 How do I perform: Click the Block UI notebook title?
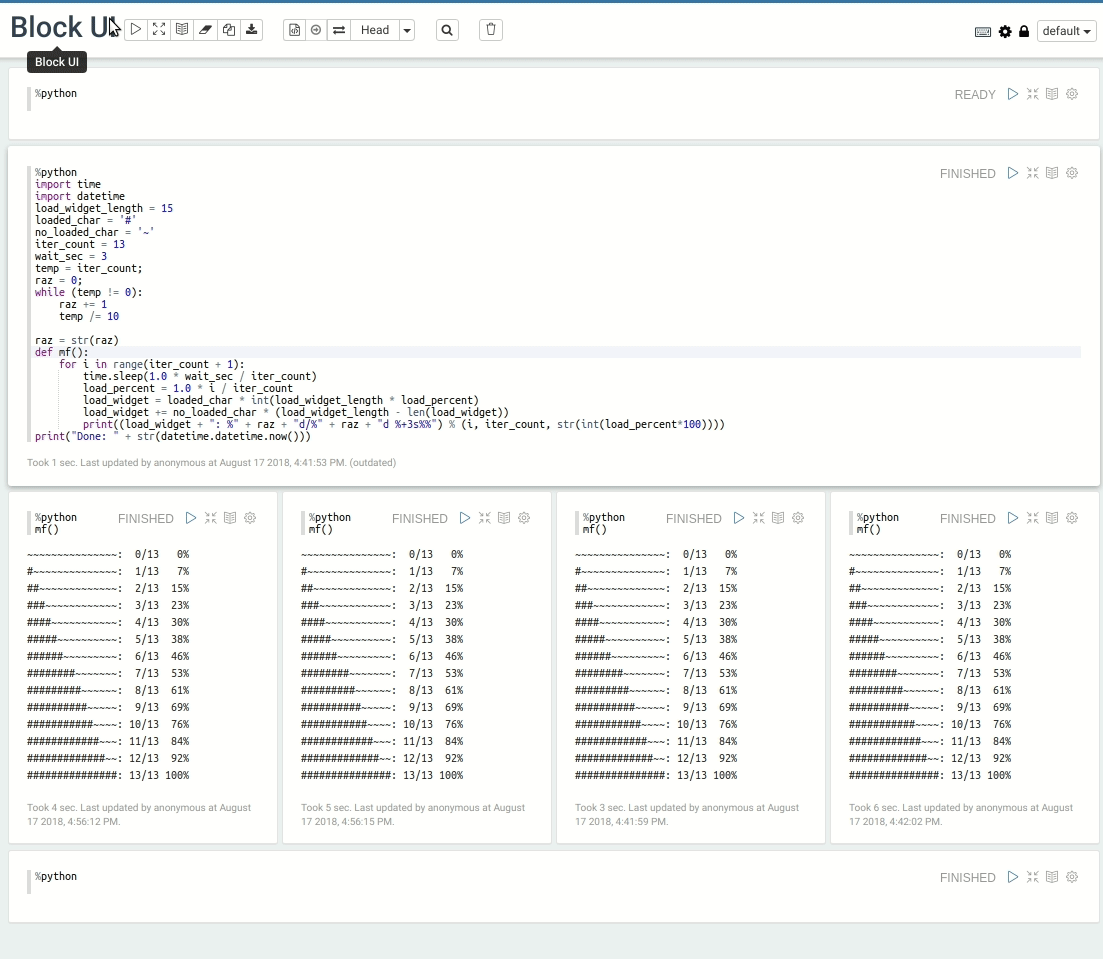click(65, 27)
